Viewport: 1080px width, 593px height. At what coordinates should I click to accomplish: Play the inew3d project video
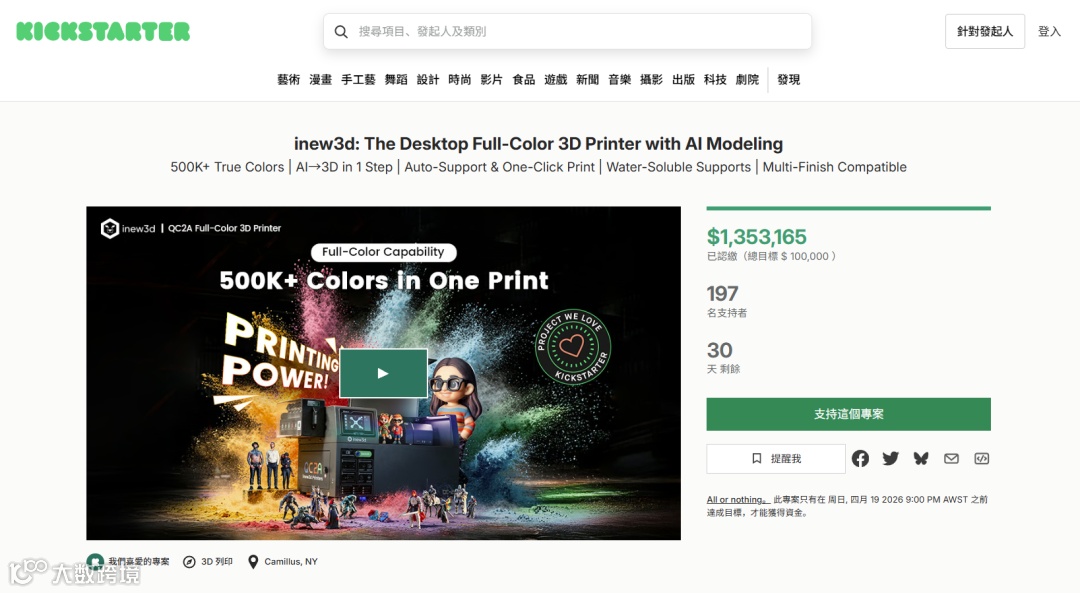[x=383, y=373]
